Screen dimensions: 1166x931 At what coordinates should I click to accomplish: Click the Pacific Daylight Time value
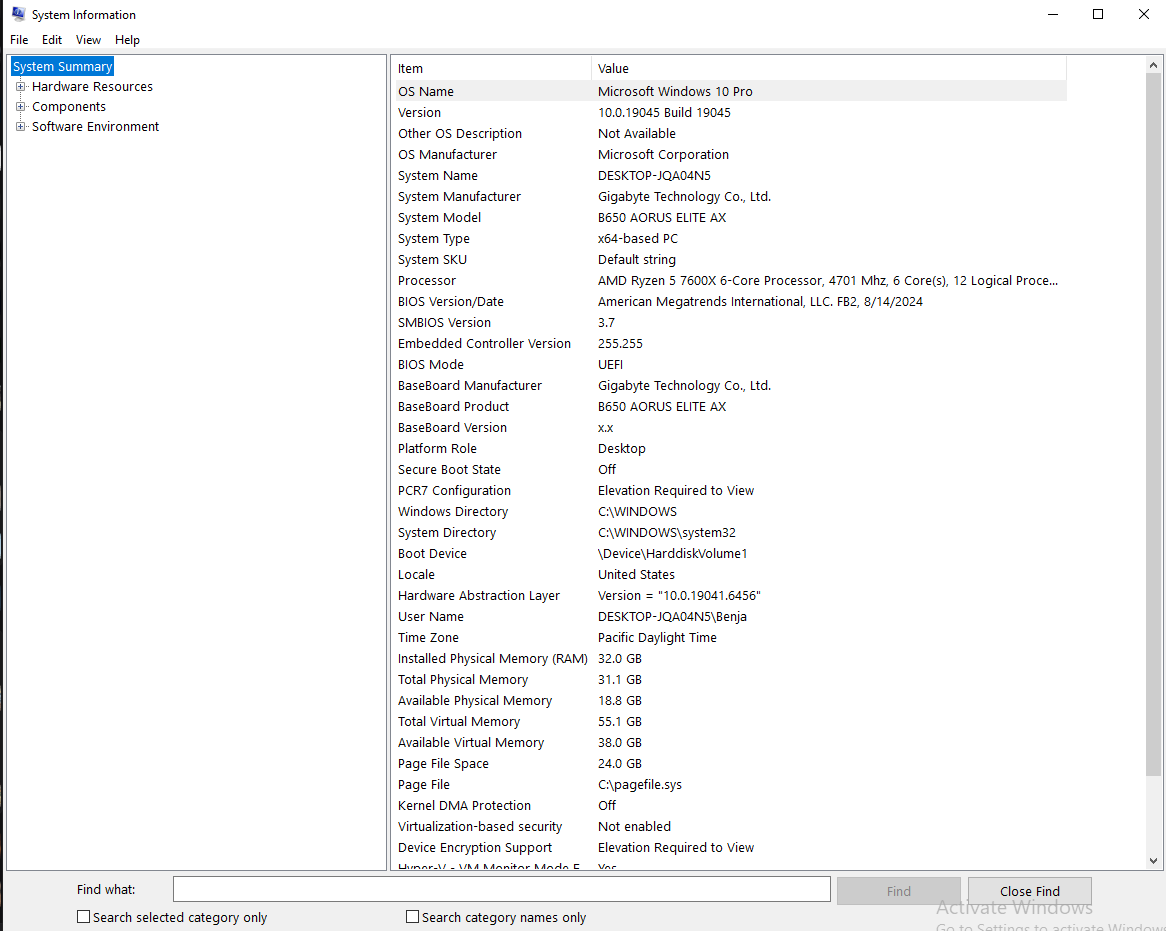[657, 637]
